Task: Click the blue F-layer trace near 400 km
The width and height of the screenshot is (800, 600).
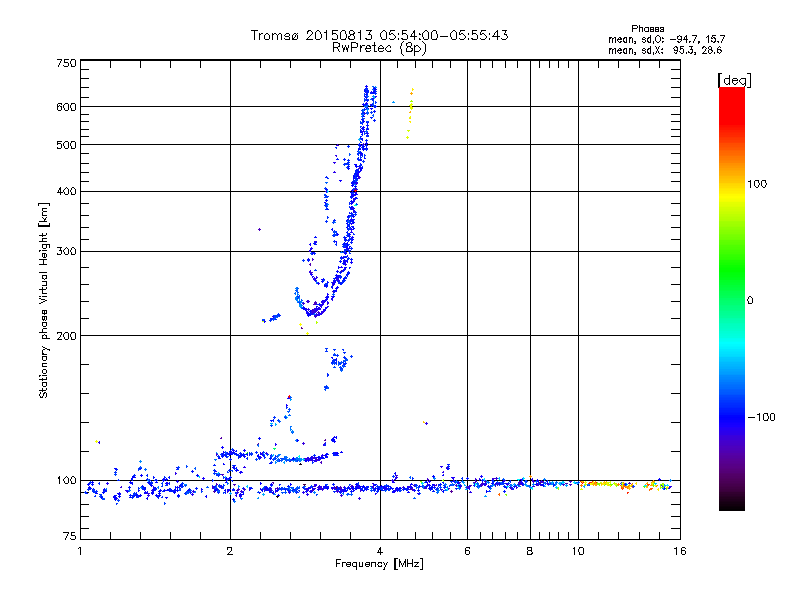Action: (354, 191)
